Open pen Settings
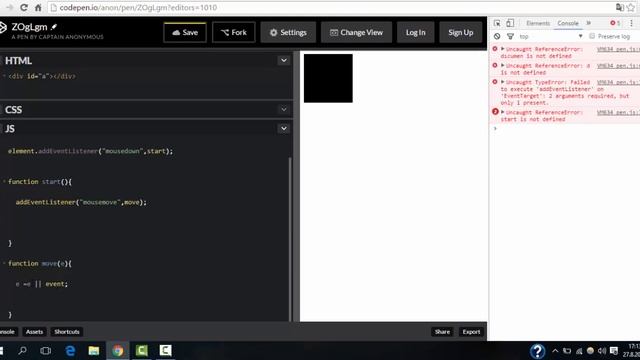This screenshot has height=360, width=640. click(288, 33)
